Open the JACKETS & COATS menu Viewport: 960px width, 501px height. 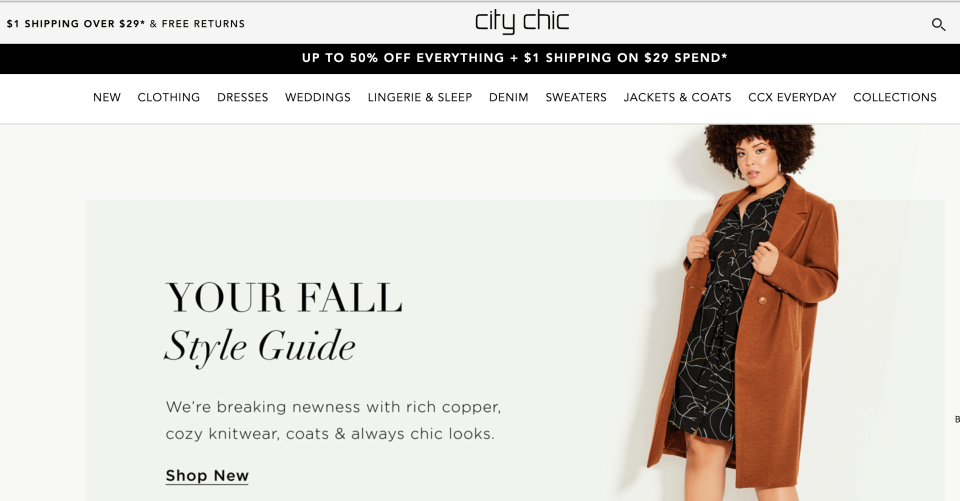pyautogui.click(x=677, y=97)
